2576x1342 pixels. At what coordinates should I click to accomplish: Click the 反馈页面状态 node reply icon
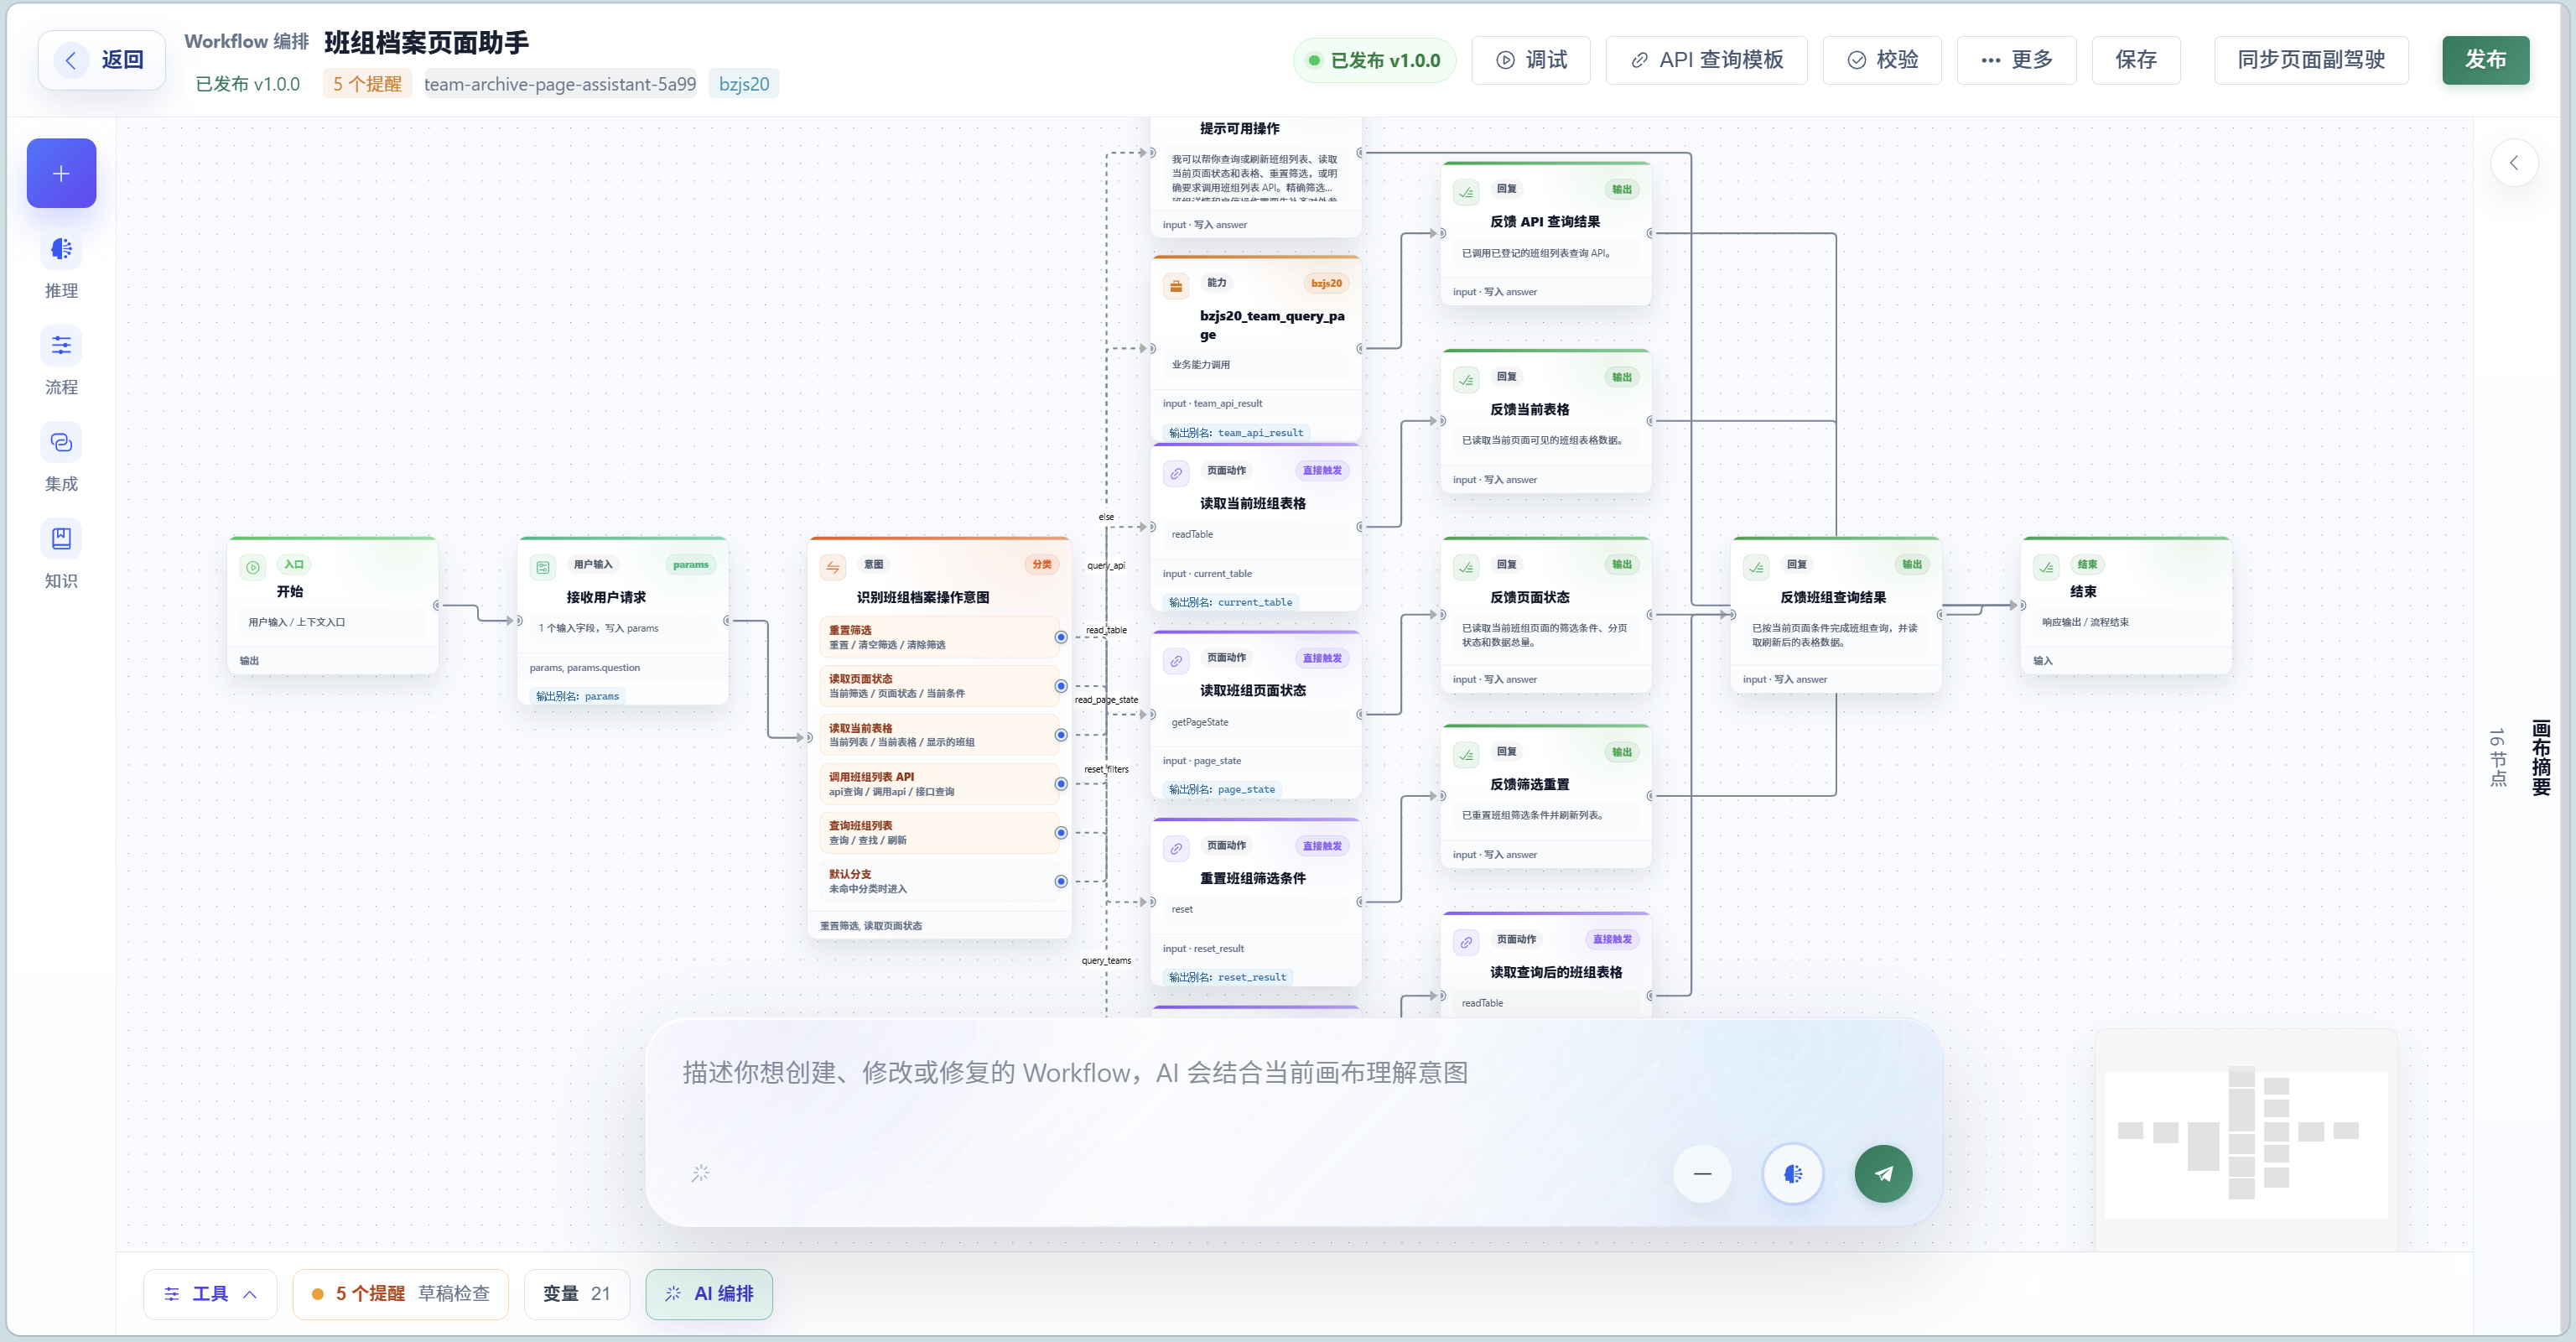coord(1466,567)
